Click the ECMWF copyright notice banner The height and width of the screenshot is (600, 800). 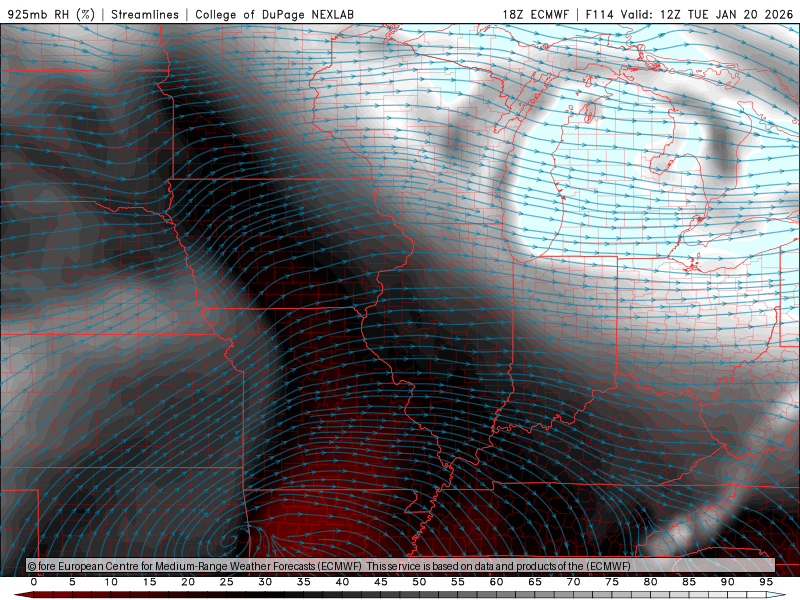point(401,566)
